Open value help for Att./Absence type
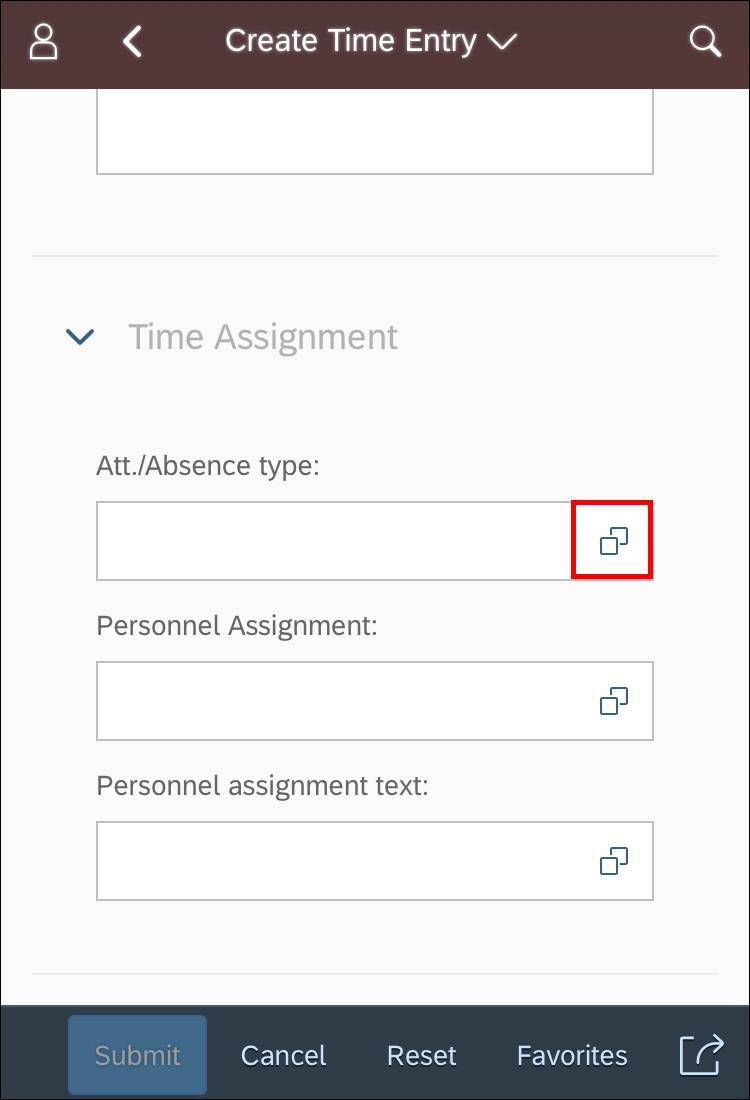Image resolution: width=750 pixels, height=1100 pixels. [x=612, y=540]
